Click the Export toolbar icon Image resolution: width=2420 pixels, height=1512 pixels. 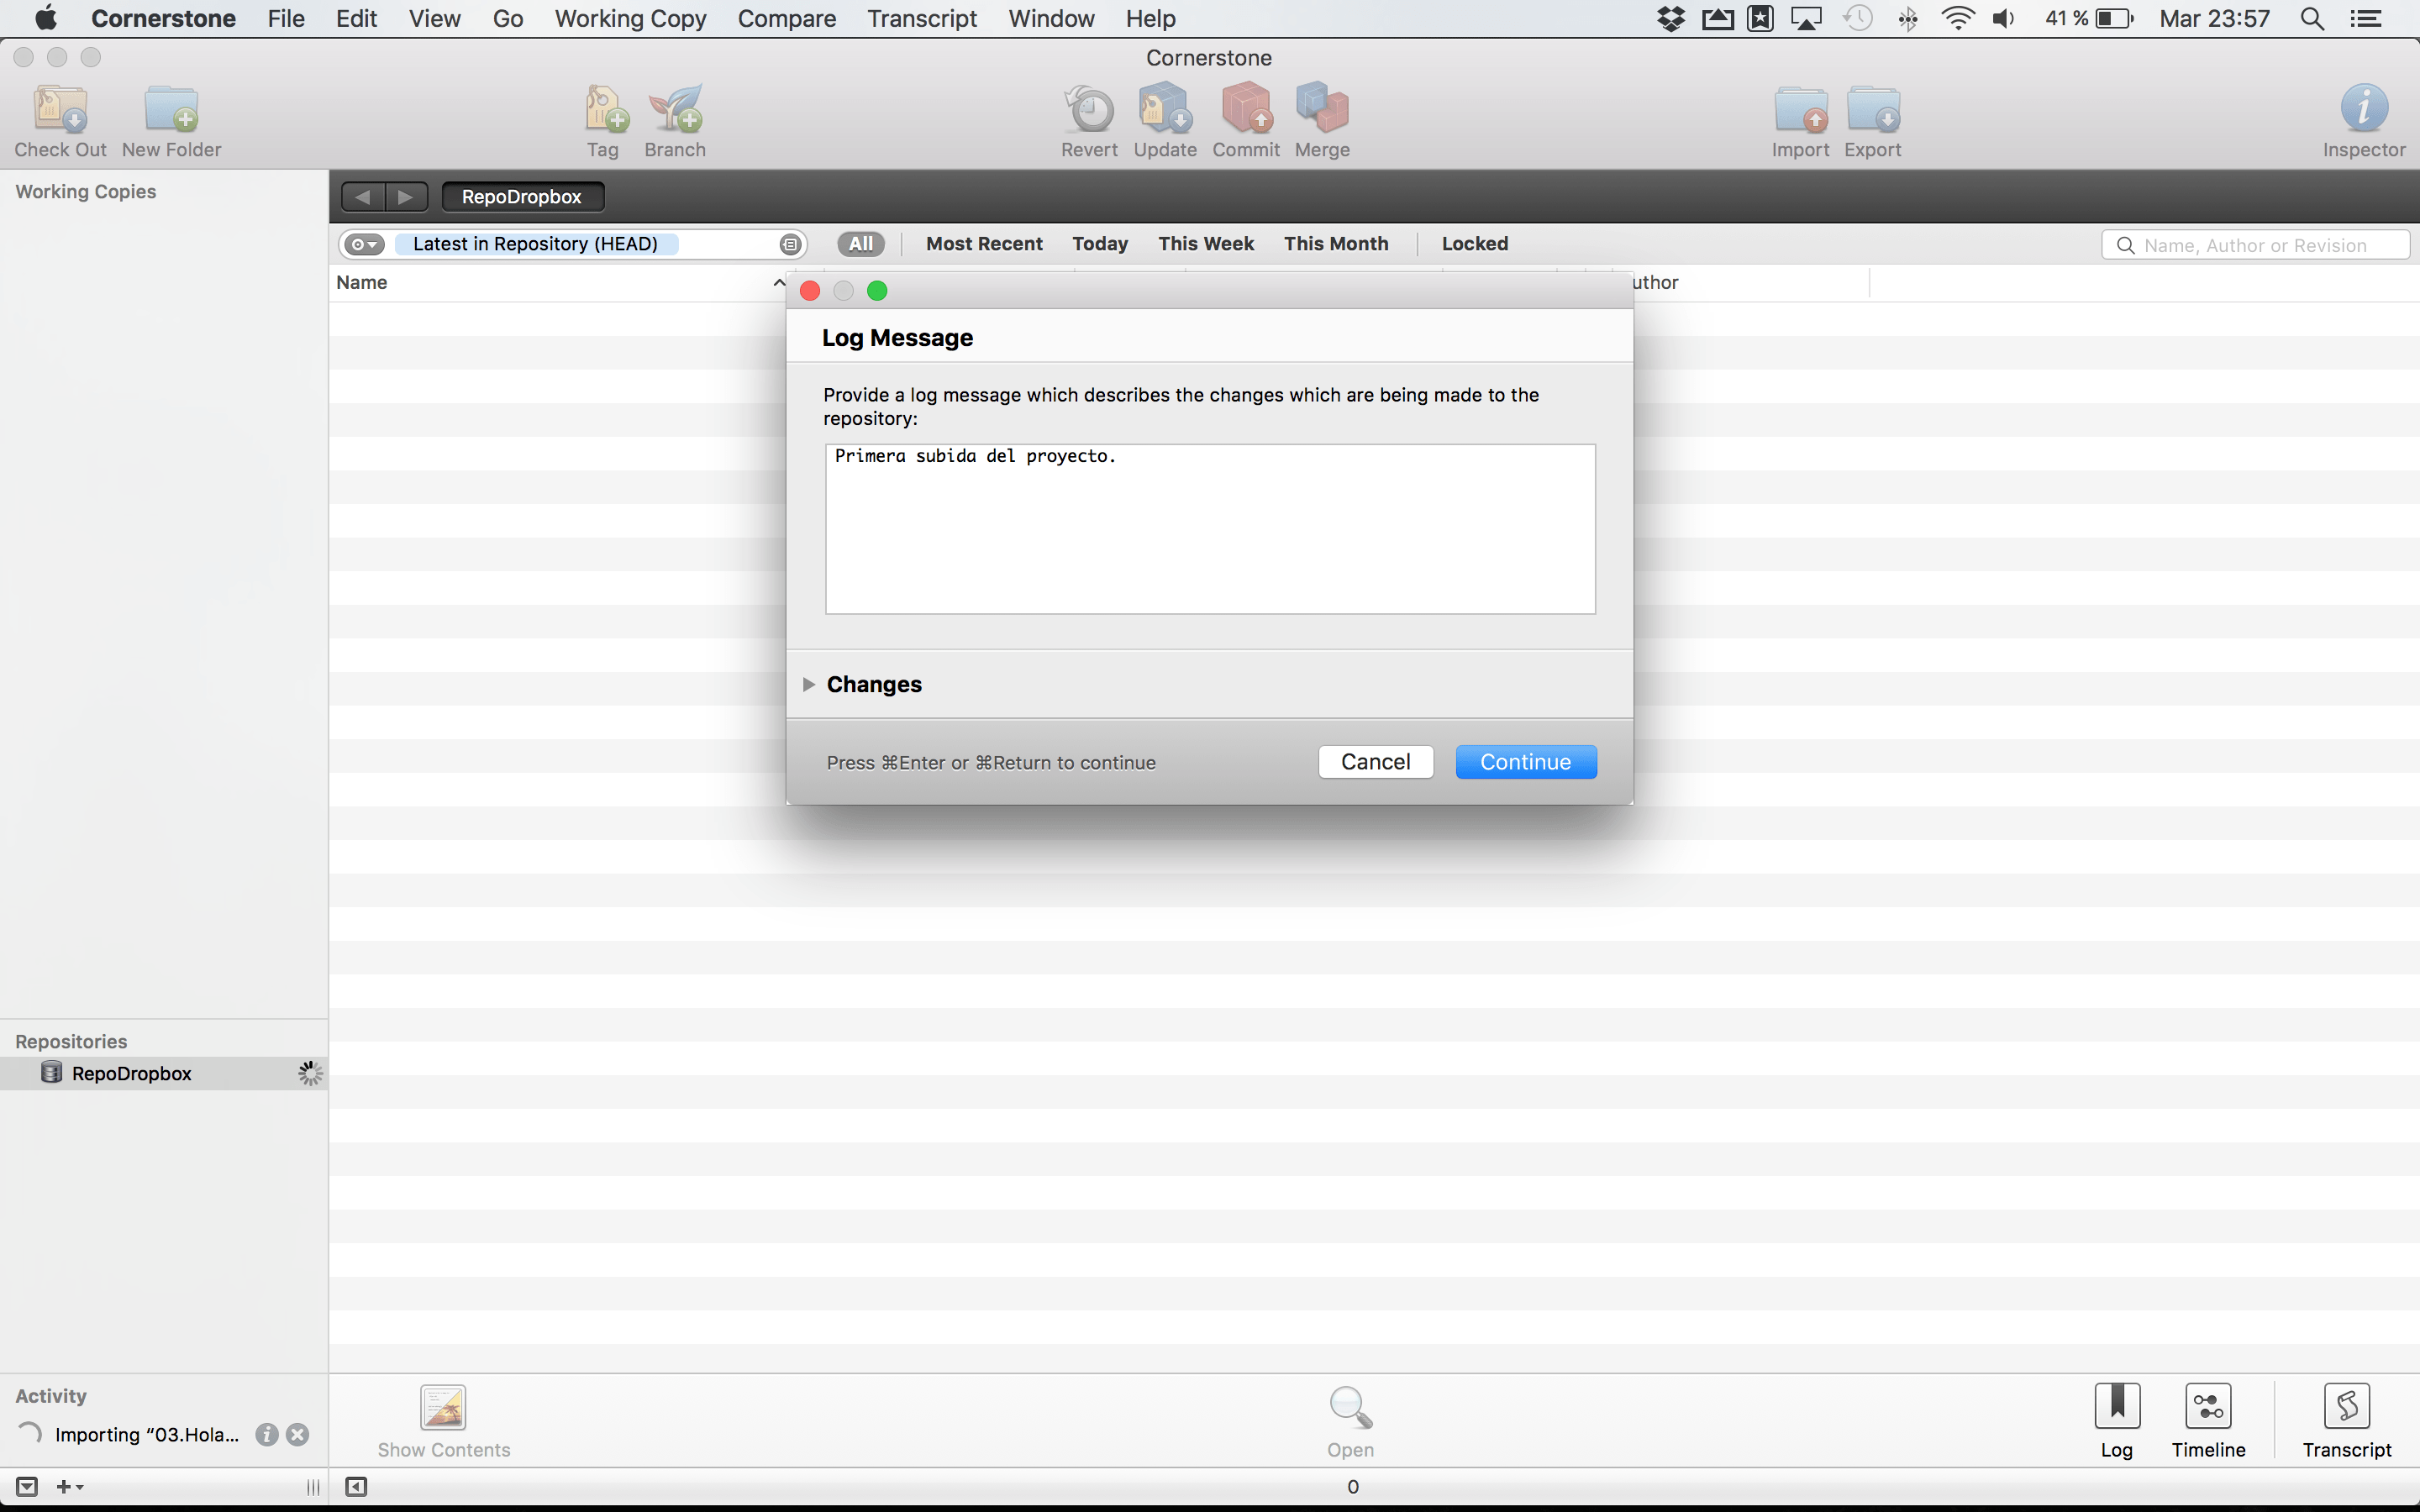1873,109
